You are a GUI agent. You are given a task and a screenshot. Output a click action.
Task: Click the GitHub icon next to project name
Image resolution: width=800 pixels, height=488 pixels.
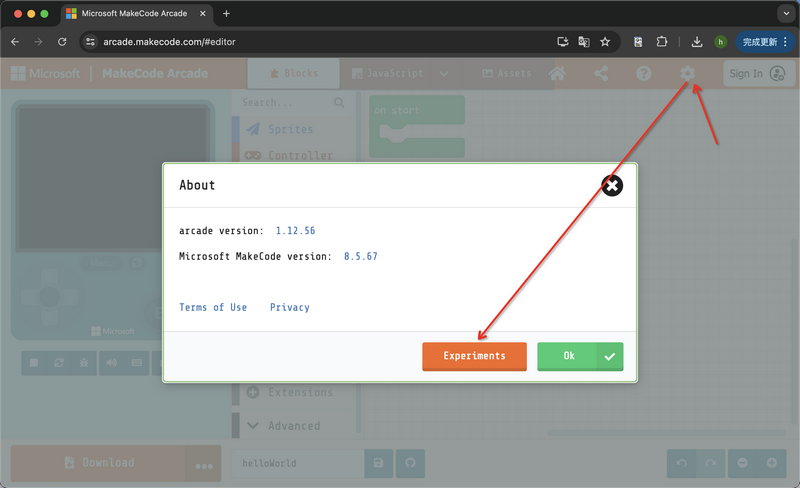click(x=409, y=464)
